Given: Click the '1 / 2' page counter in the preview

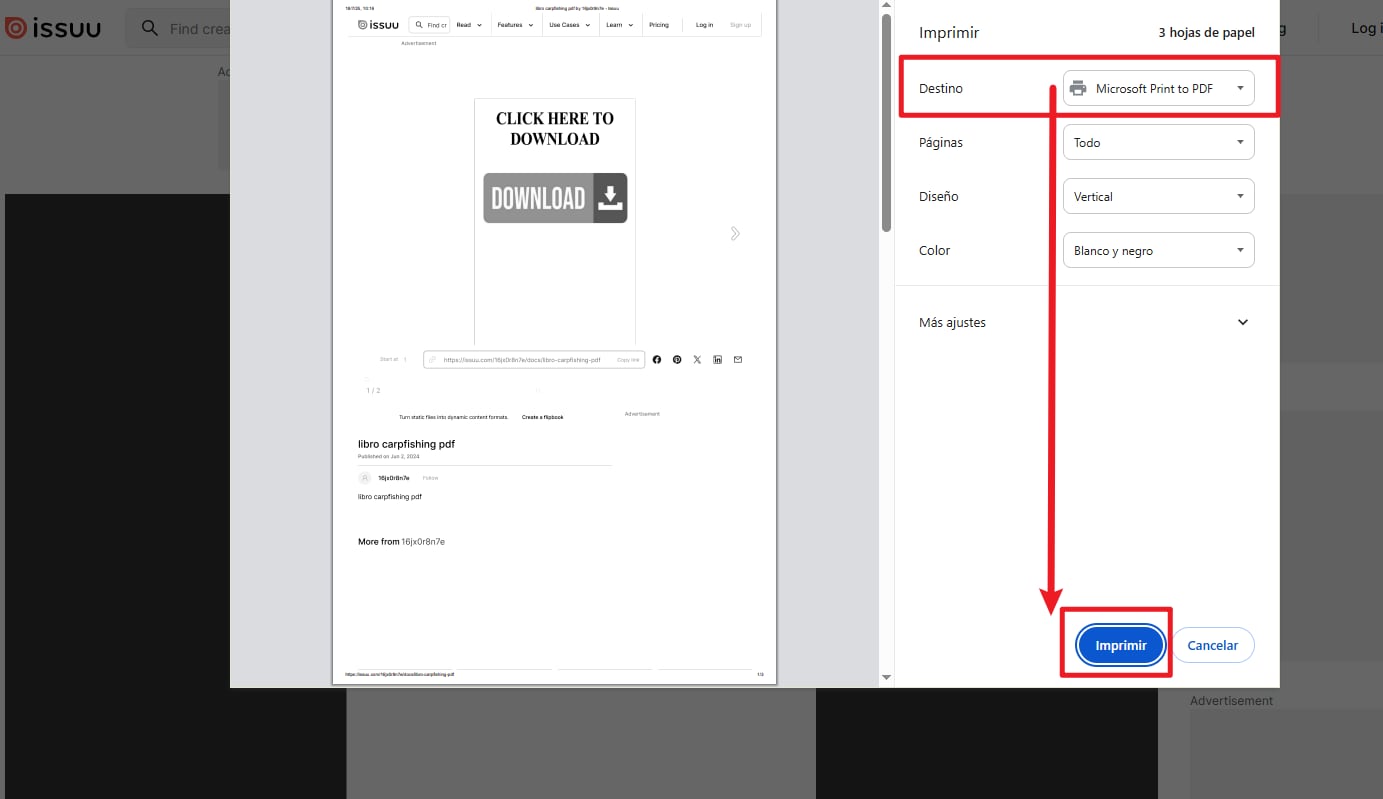Looking at the screenshot, I should coord(373,390).
